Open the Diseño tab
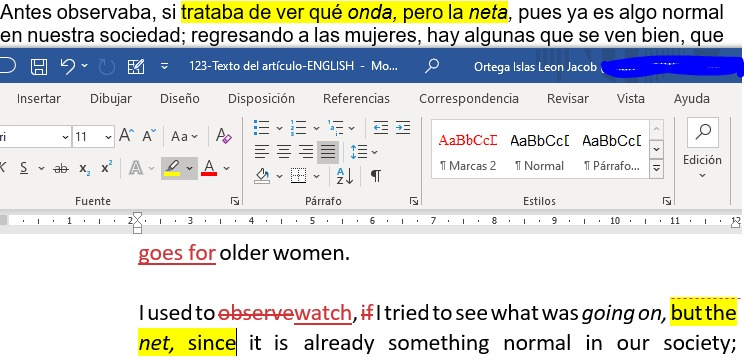This screenshot has width=744, height=362. tap(179, 99)
